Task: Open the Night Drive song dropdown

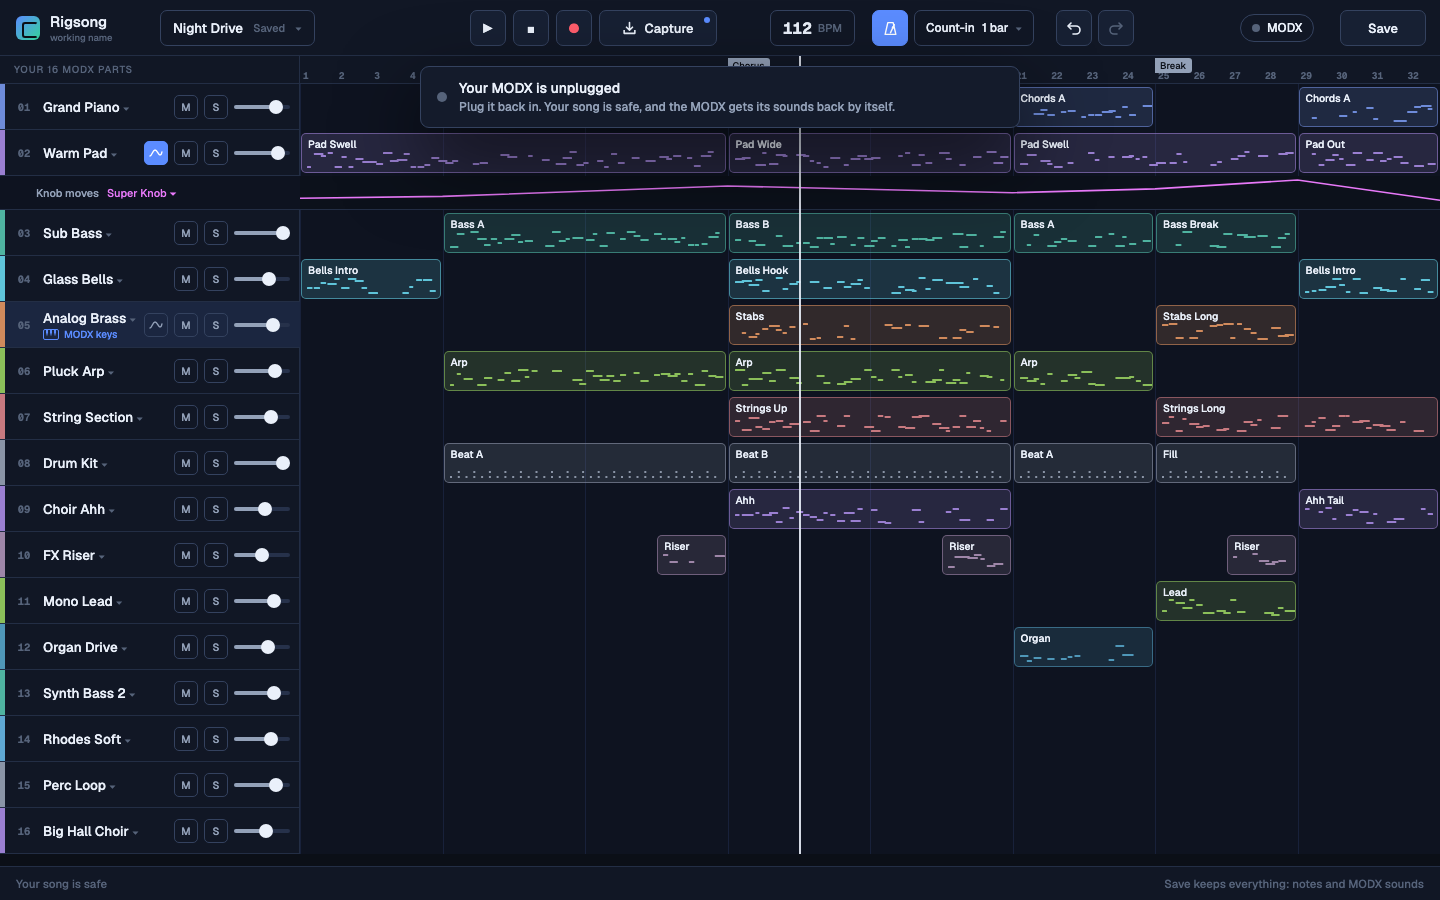Action: (237, 28)
